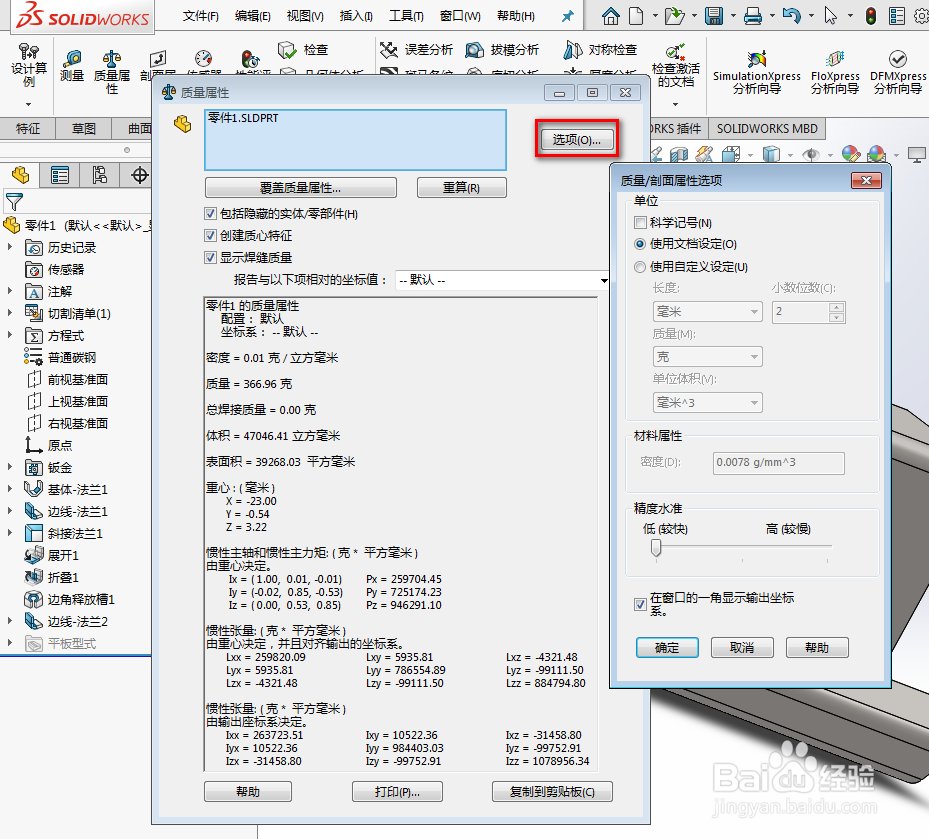The height and width of the screenshot is (839, 929).
Task: Open the mass unit (克) dropdown
Action: [707, 357]
